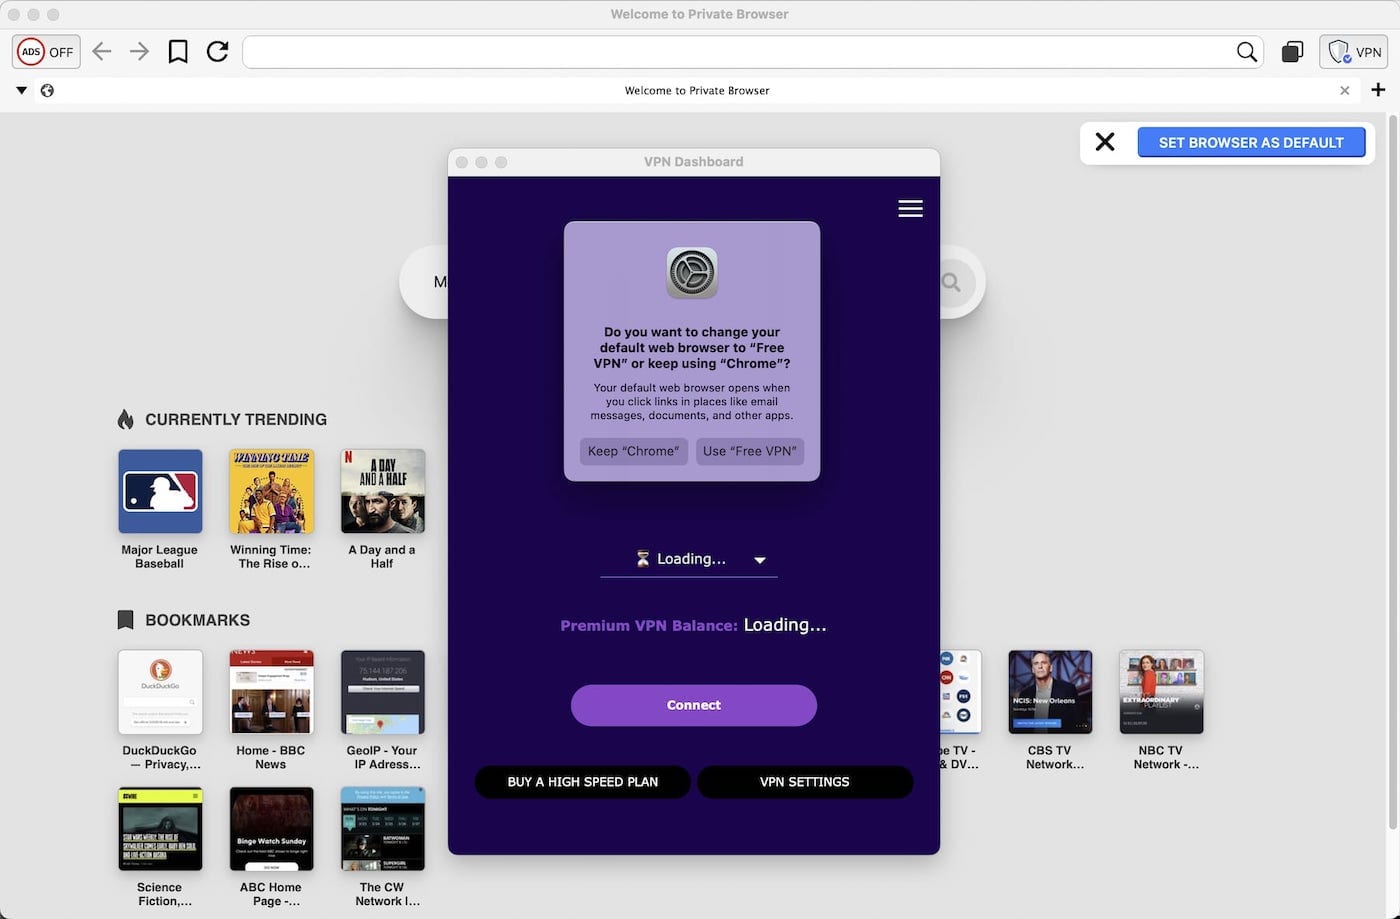Click the globe favicon on the active tab

(47, 90)
